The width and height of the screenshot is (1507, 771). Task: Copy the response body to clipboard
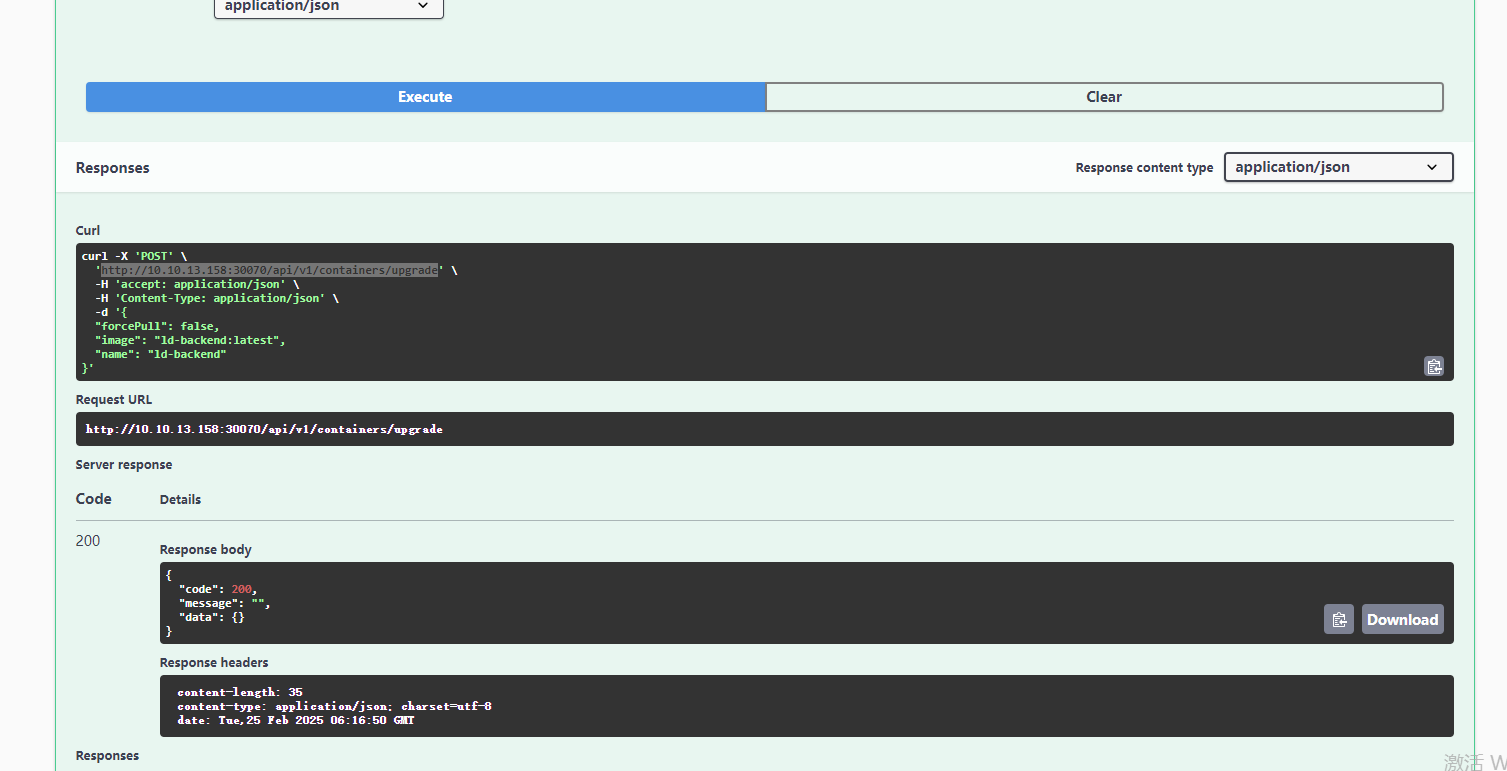tap(1339, 619)
